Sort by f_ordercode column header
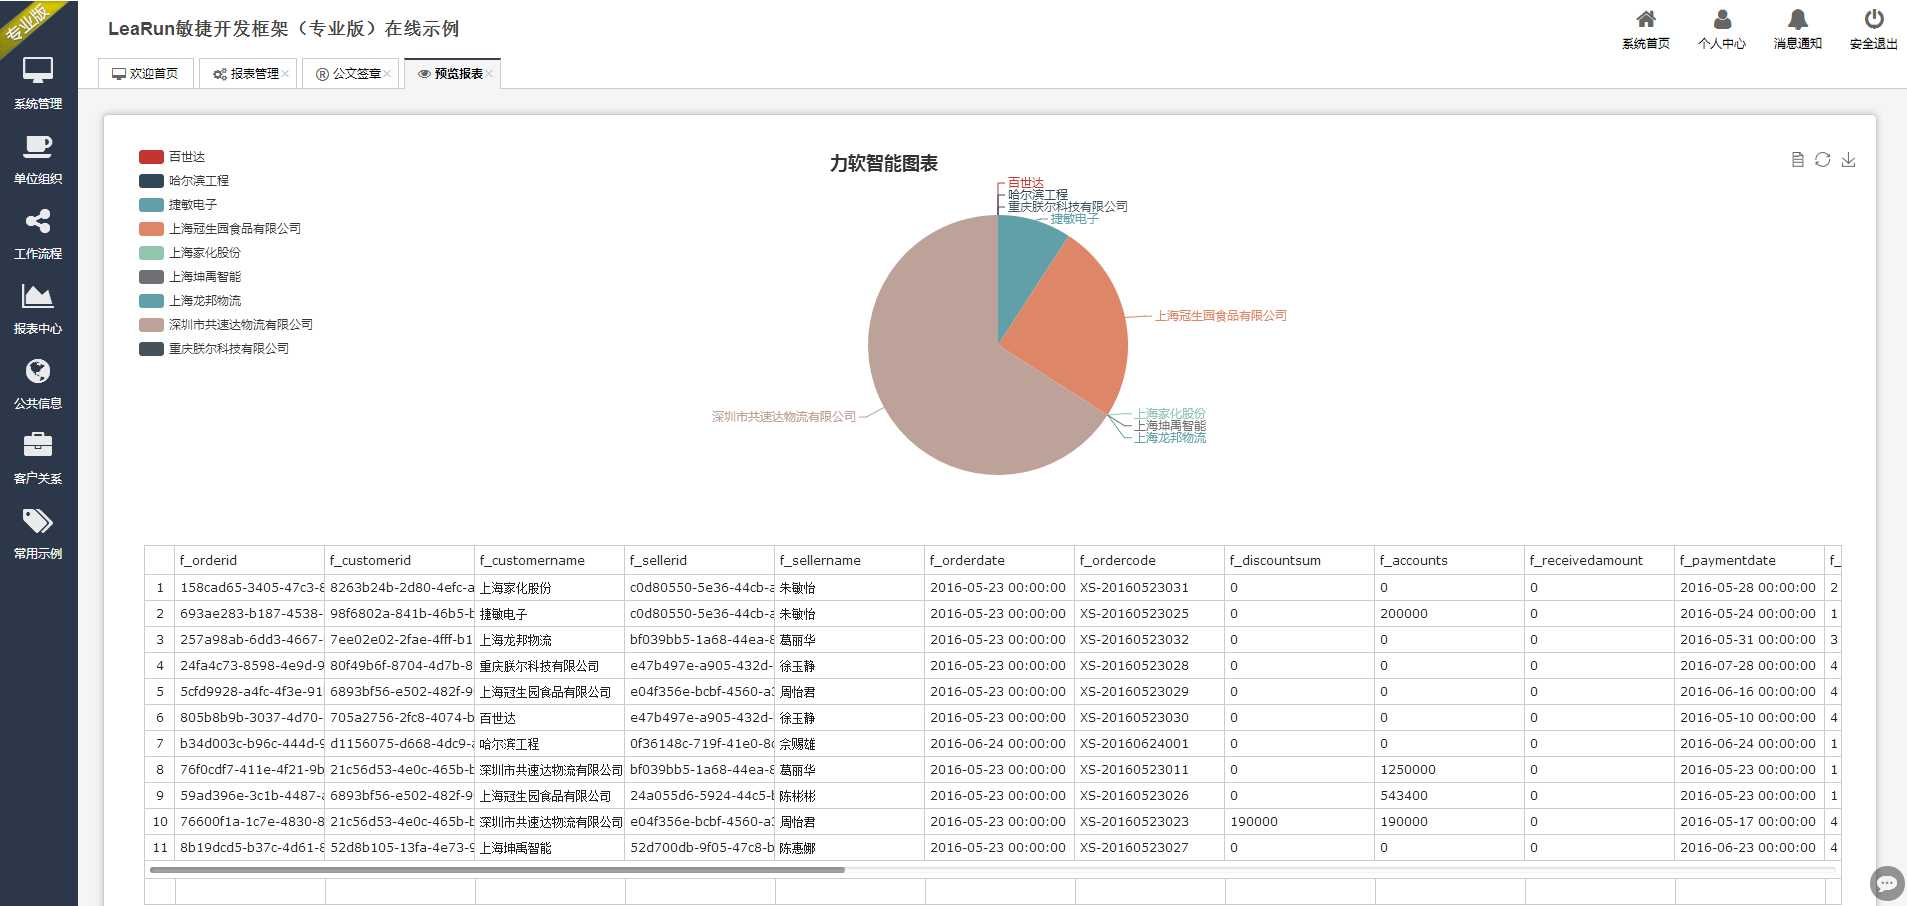This screenshot has height=906, width=1907. pos(1150,561)
